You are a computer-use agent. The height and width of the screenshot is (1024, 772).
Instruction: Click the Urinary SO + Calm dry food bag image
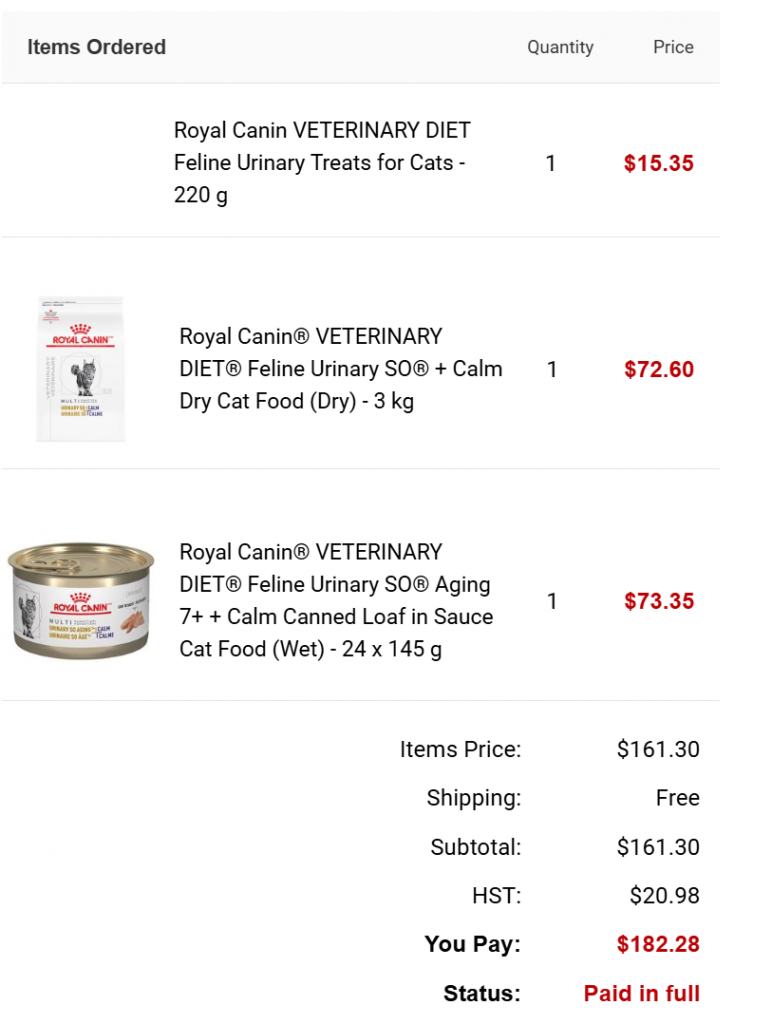(80, 369)
